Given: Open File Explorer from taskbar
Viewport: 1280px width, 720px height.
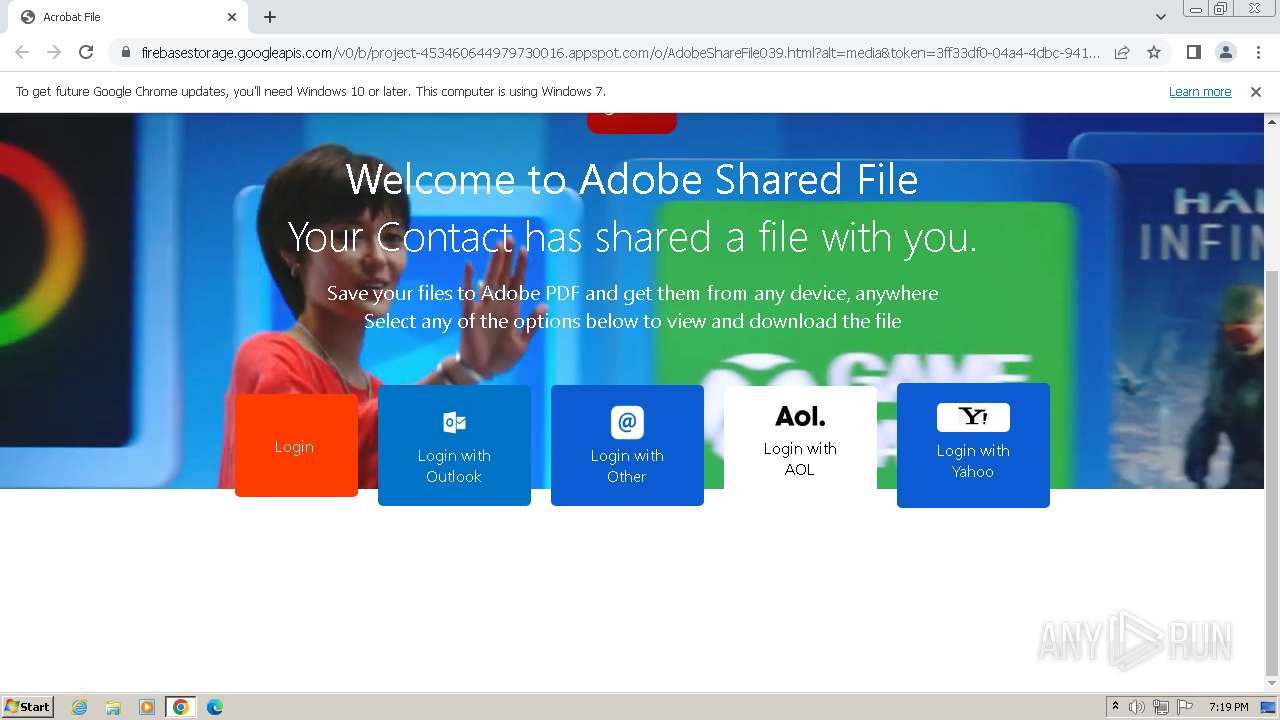Looking at the screenshot, I should click(113, 707).
